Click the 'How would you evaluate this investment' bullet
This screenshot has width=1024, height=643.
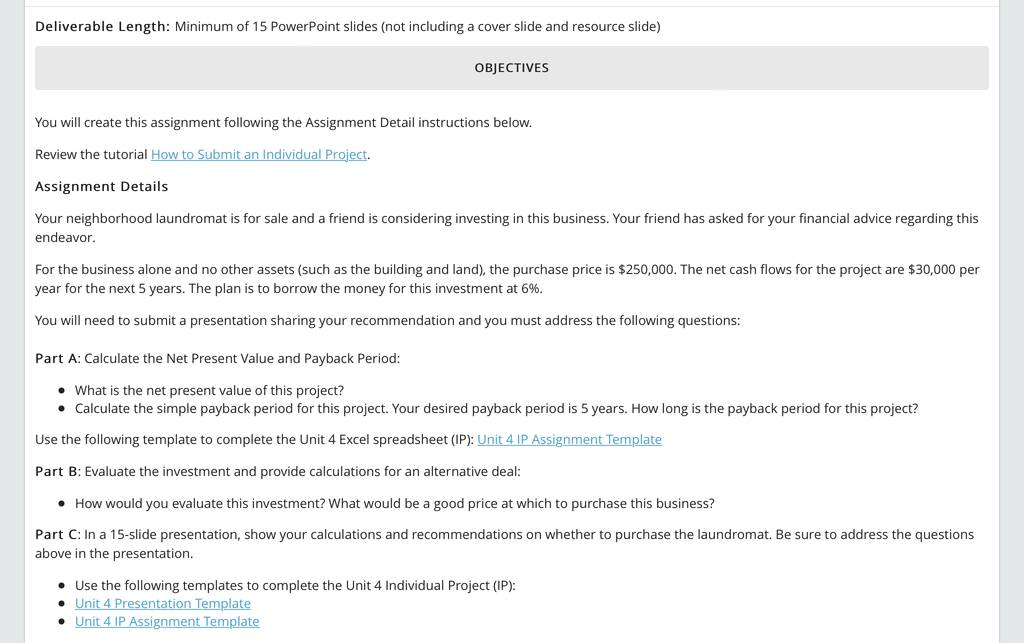click(394, 503)
